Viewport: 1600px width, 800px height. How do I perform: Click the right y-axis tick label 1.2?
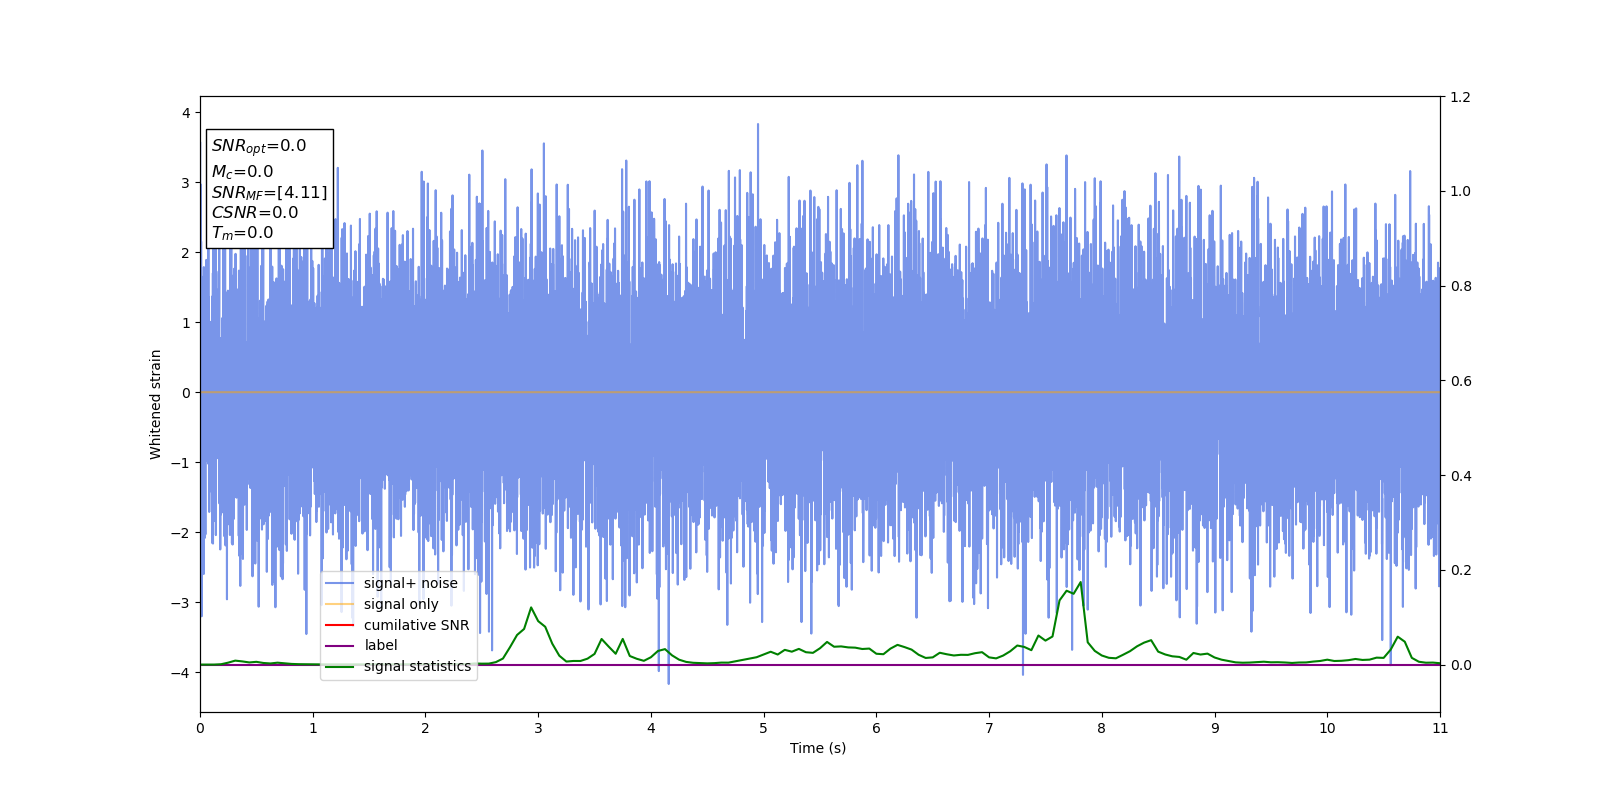[1461, 97]
